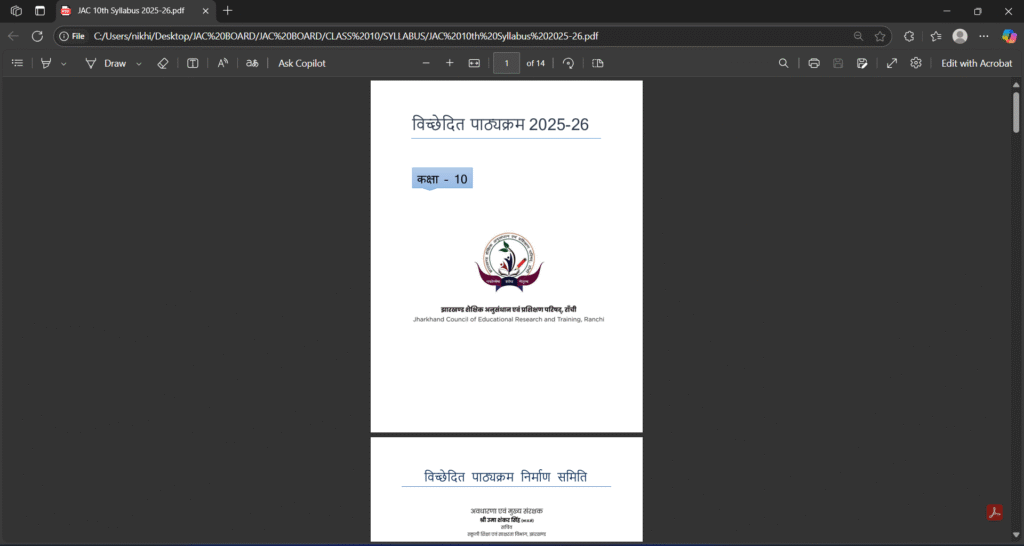Expand the Draw options dropdown arrow

[139, 64]
